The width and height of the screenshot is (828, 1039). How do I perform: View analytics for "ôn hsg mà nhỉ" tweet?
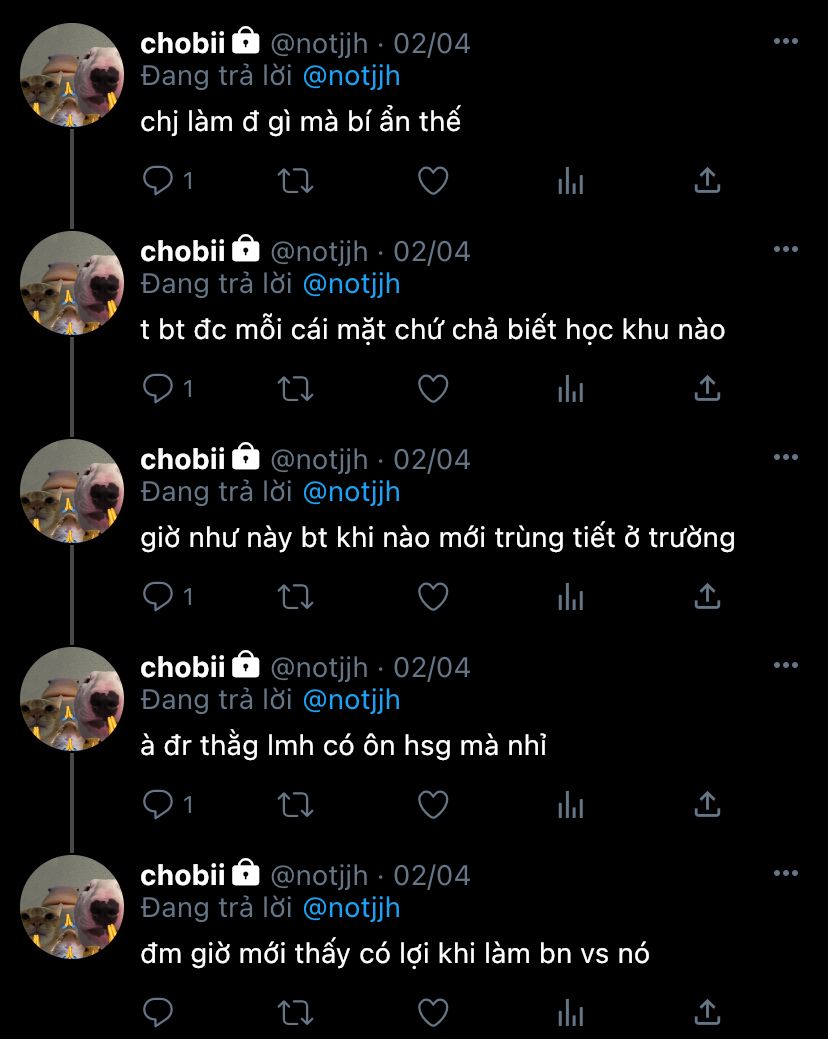(x=570, y=804)
